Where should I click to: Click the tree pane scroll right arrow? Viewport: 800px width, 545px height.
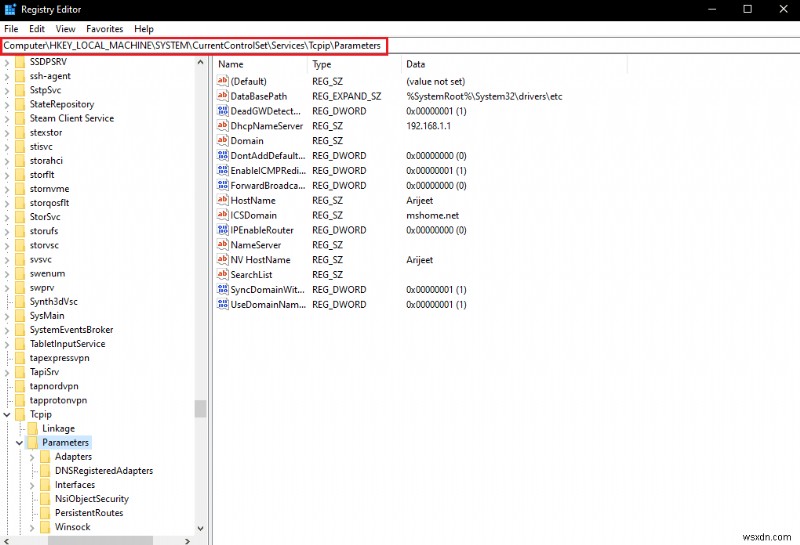[x=188, y=540]
